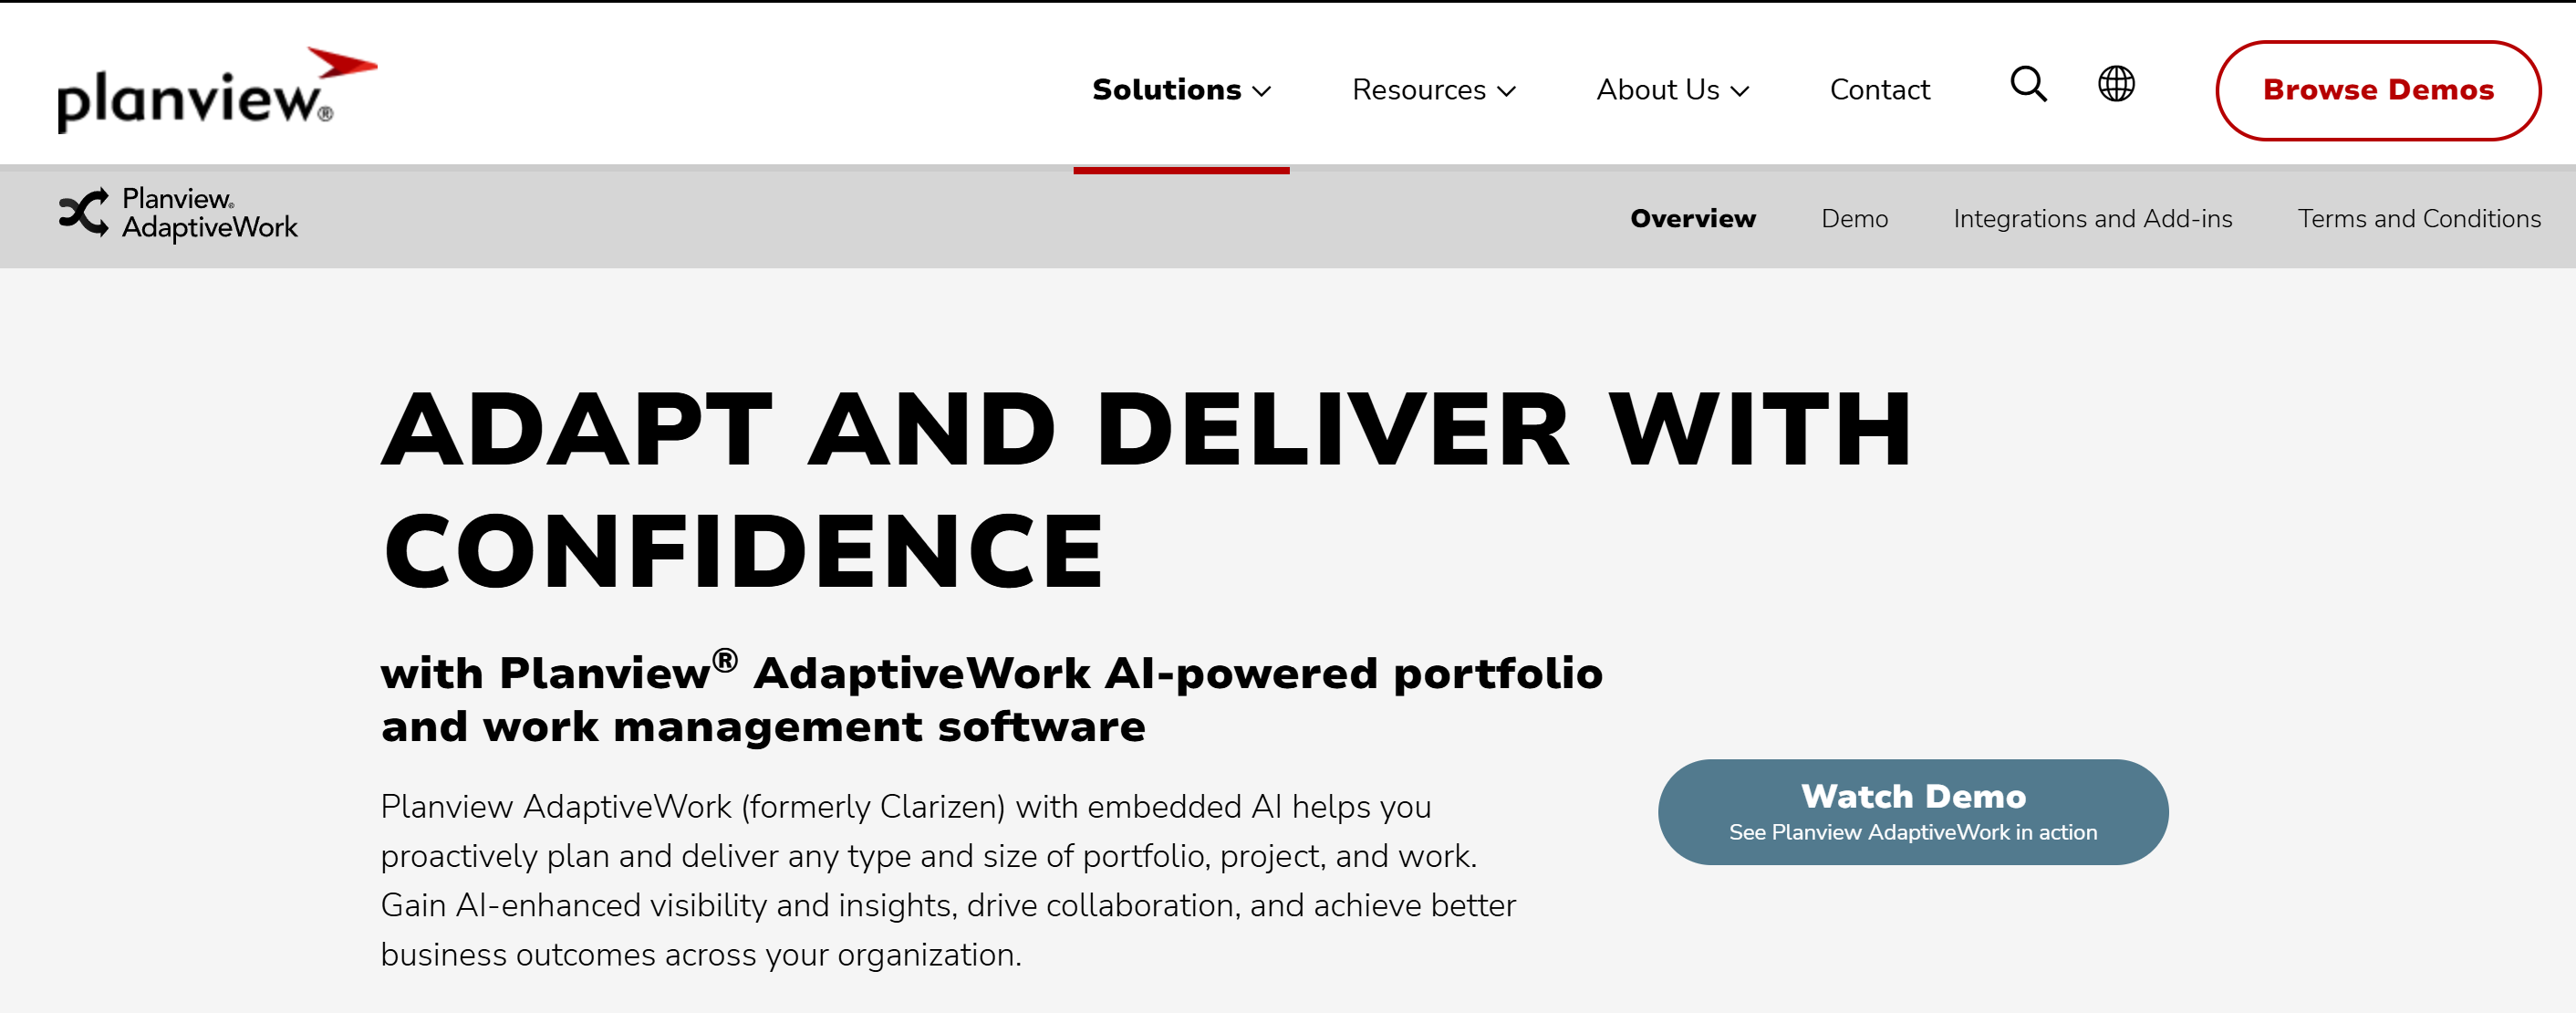The image size is (2576, 1013).
Task: Click the Planview logo
Action: tap(217, 90)
